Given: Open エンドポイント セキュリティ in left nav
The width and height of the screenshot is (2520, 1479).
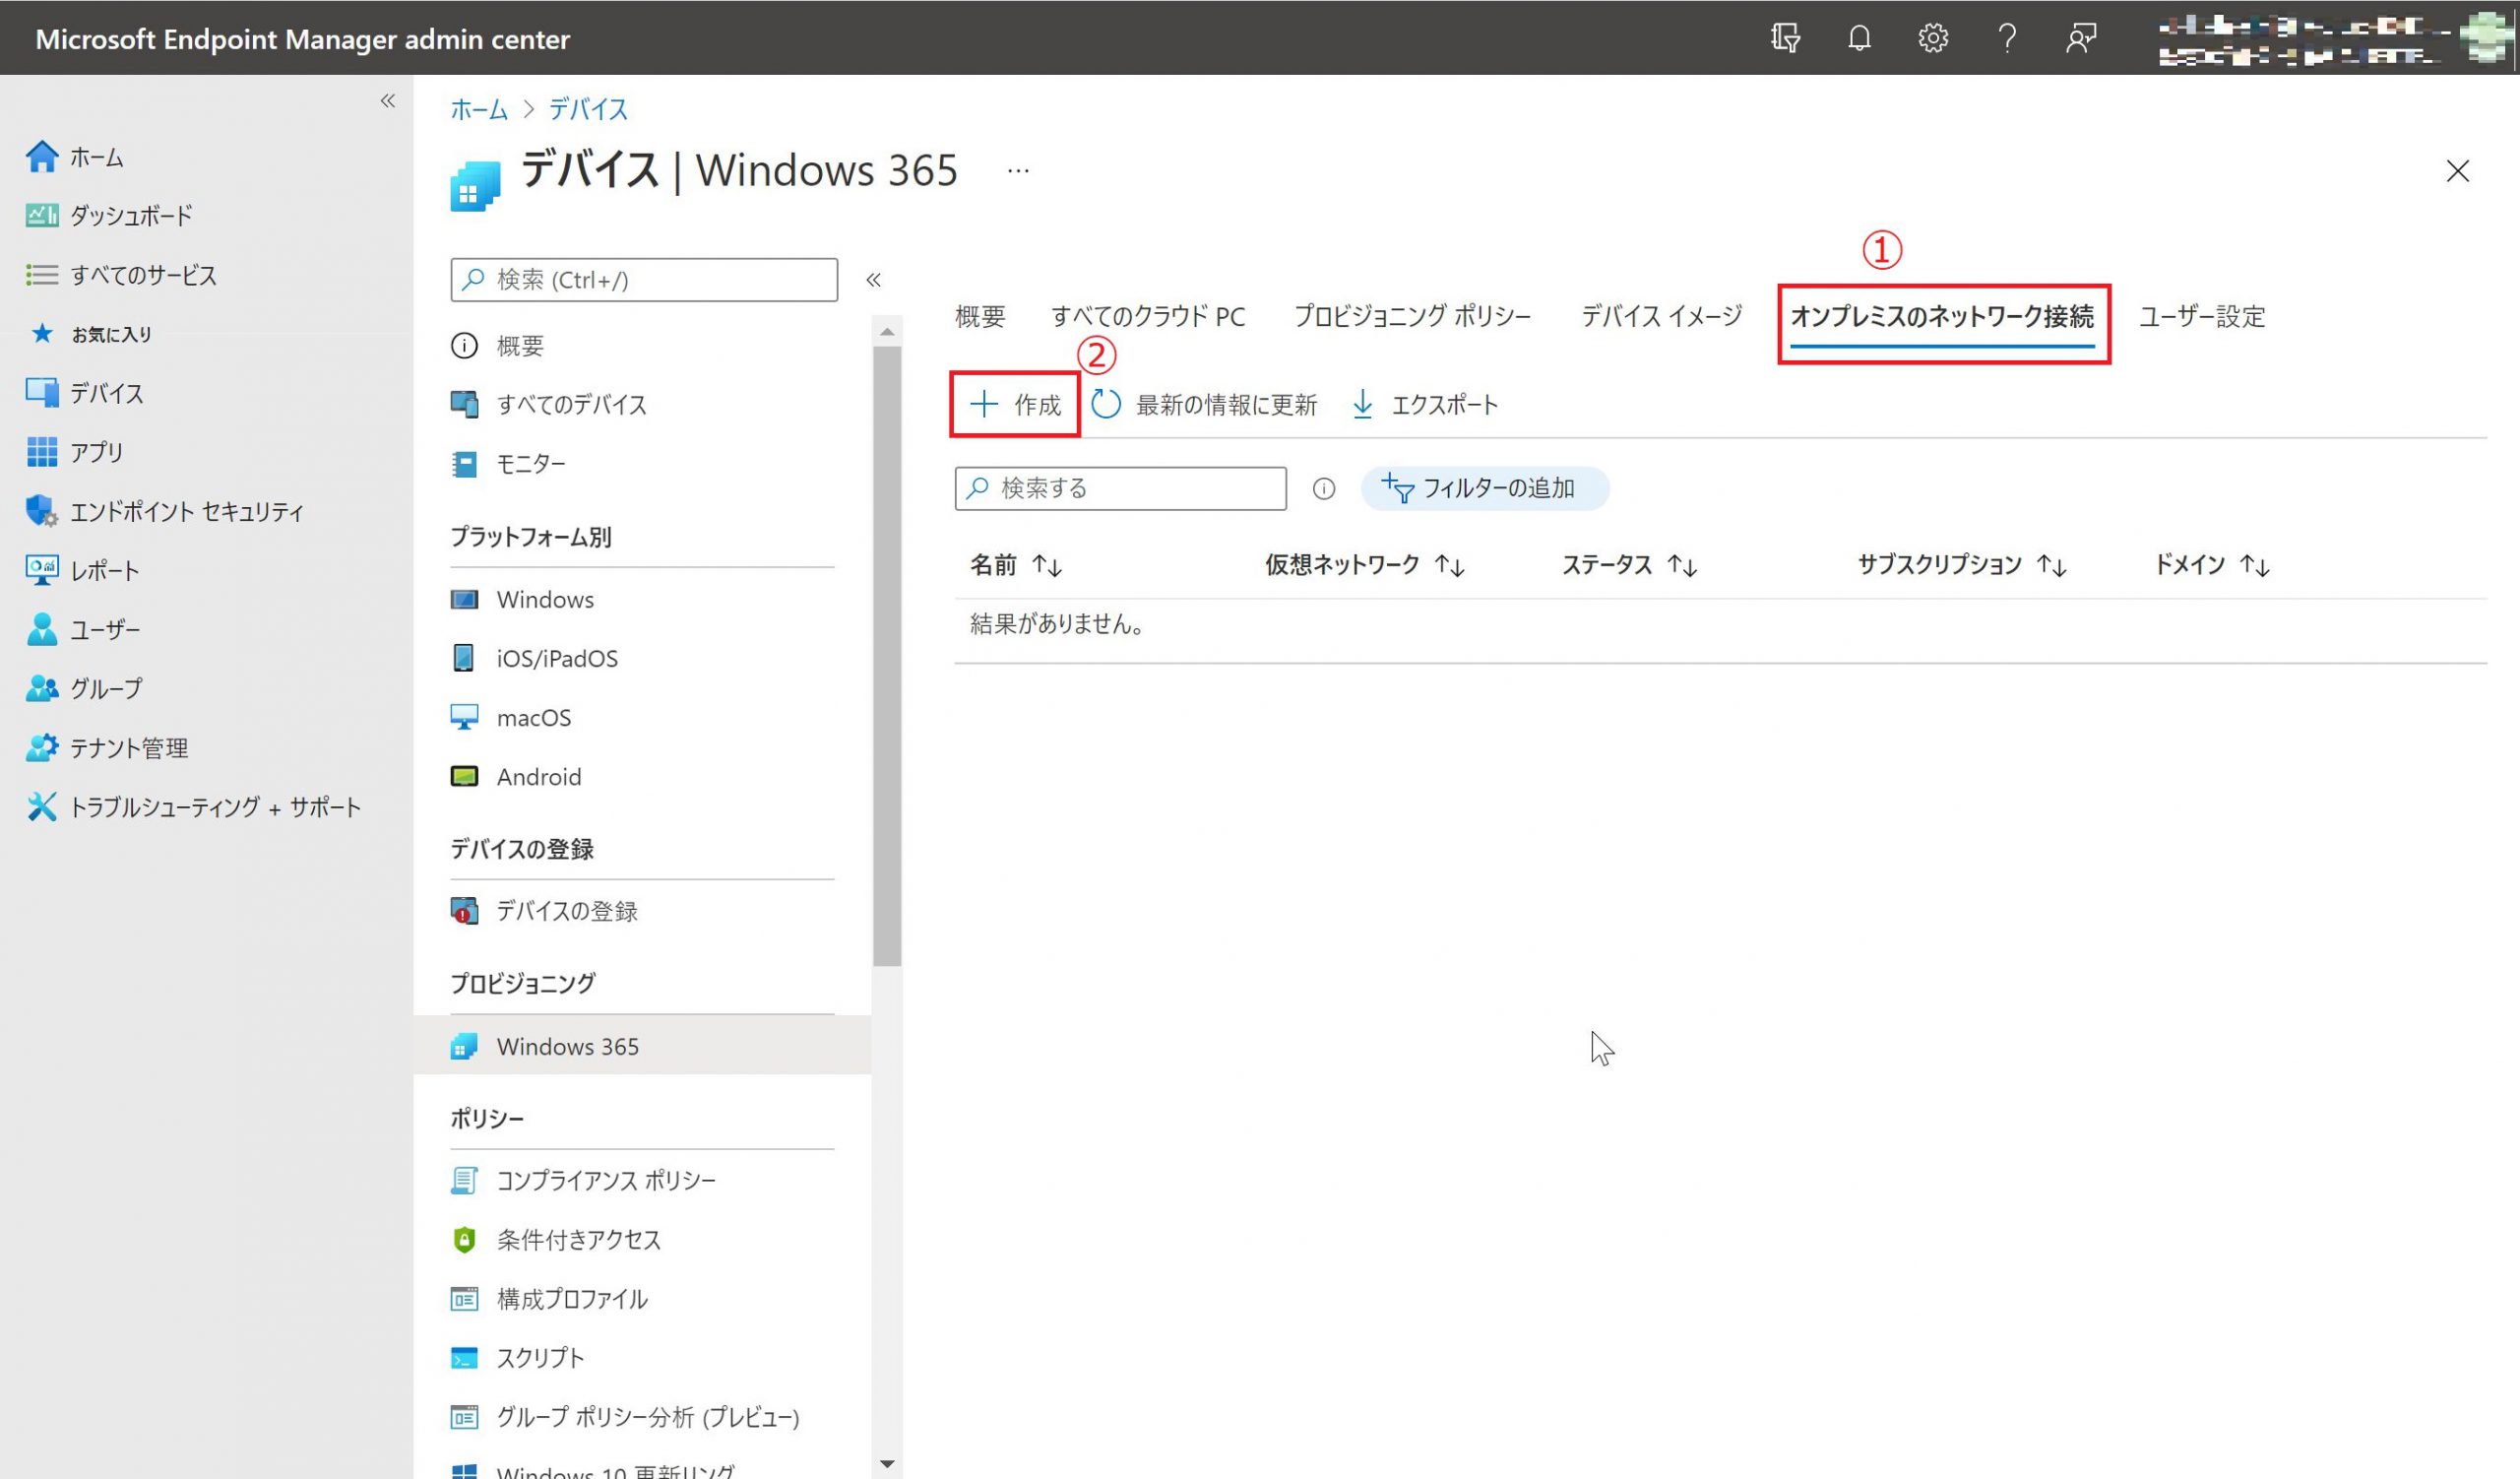Looking at the screenshot, I should click(x=186, y=511).
